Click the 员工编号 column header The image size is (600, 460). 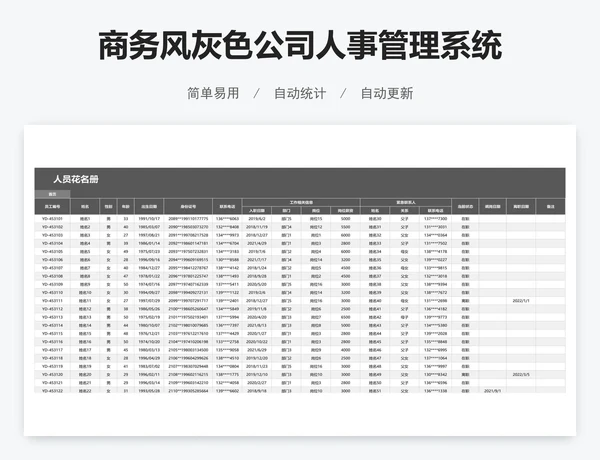52,206
